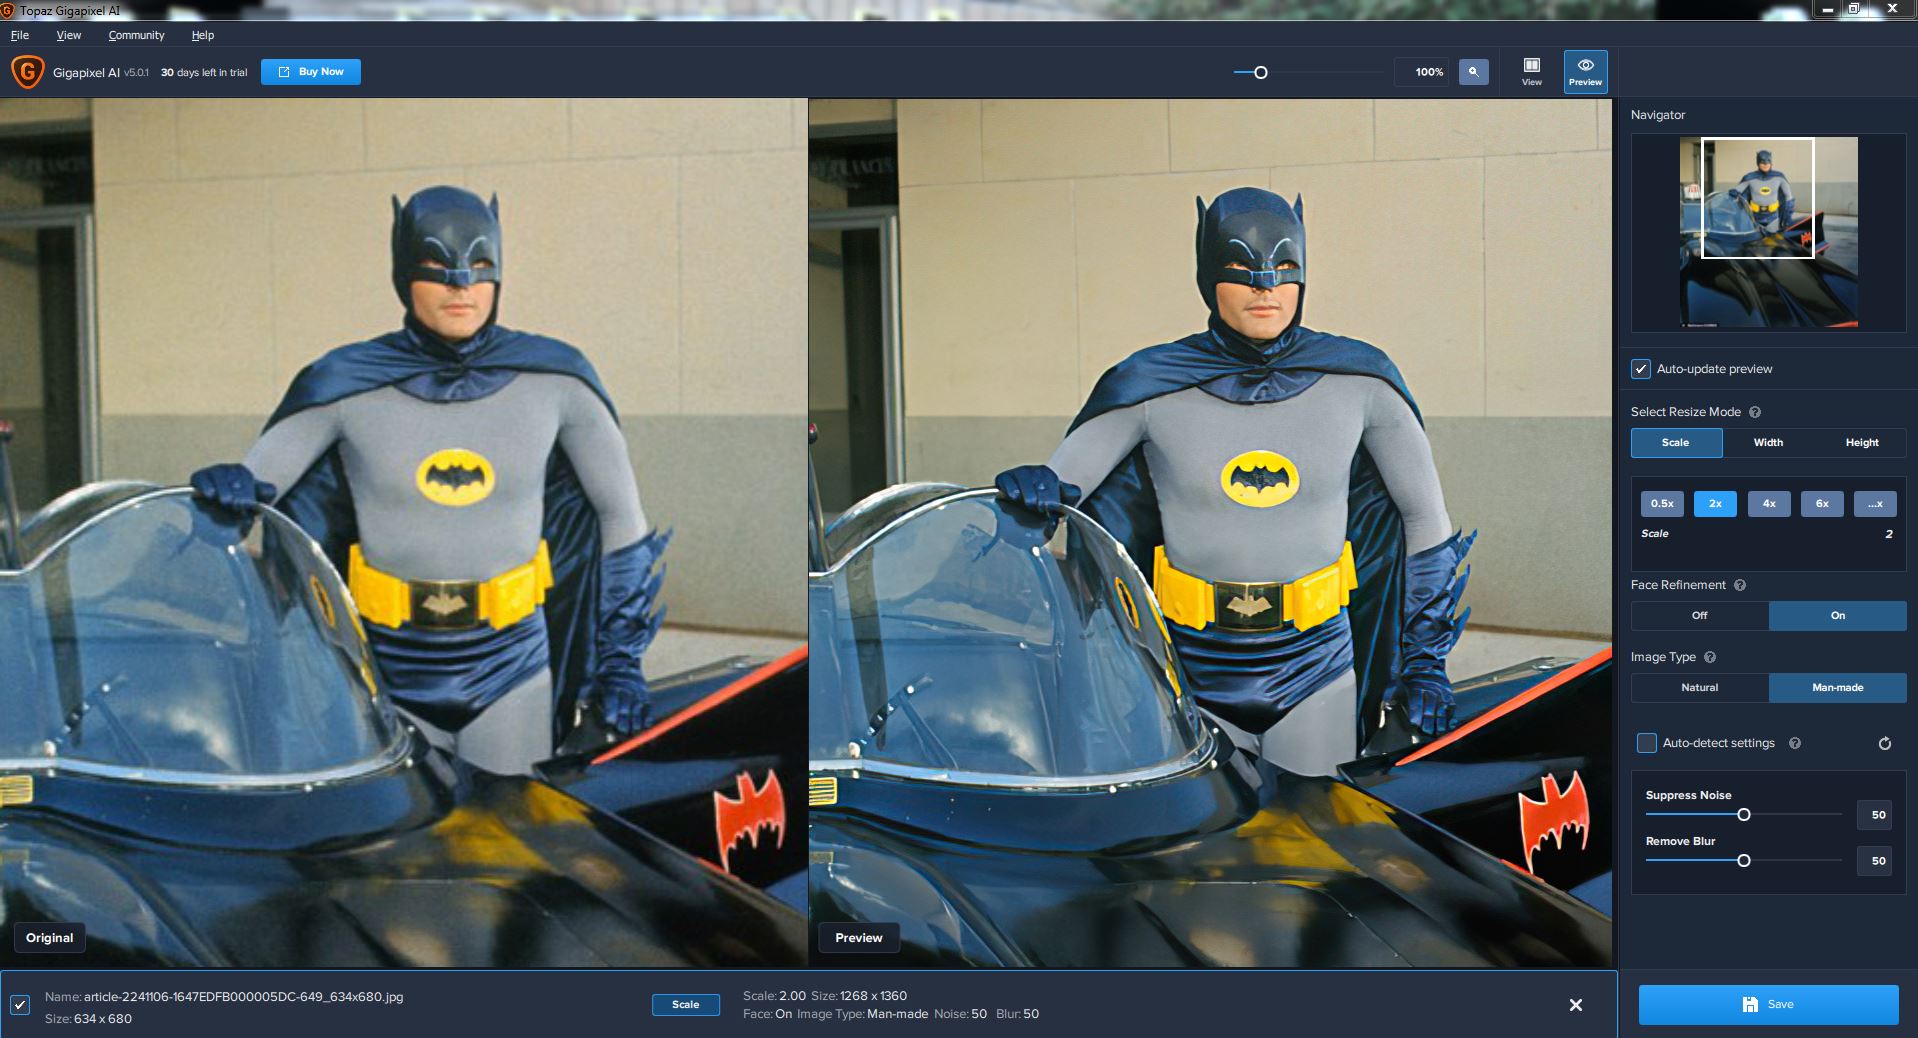The height and width of the screenshot is (1038, 1918).
Task: Open the View menu
Action: (x=69, y=35)
